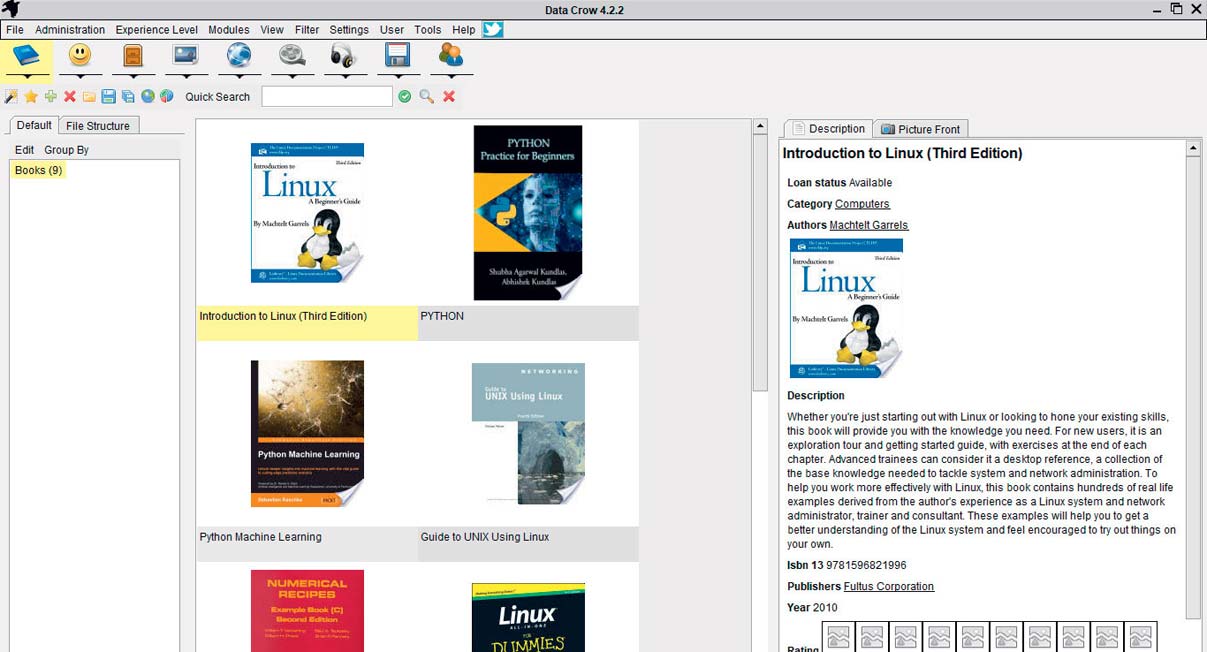Click inside the Quick Search field
The height and width of the screenshot is (652, 1207).
327,96
